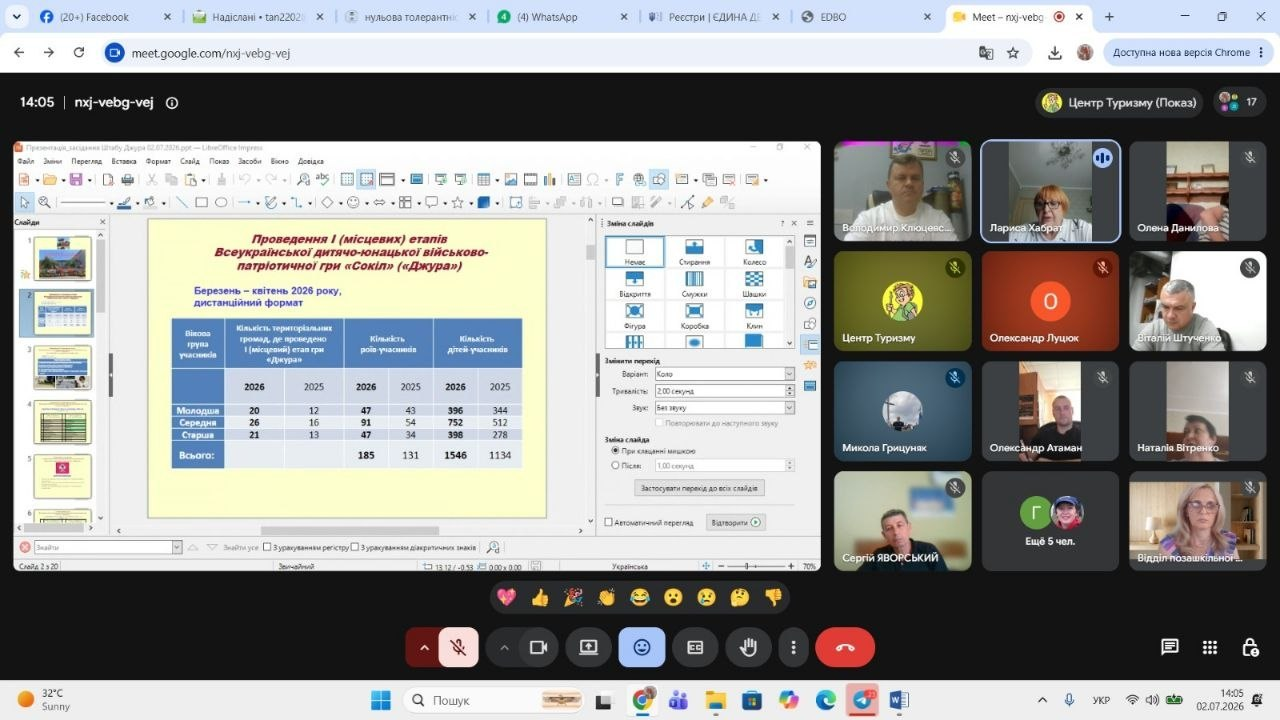Select slide 3 thumbnail in Слайди panel
Screen dimensions: 1280x720
point(62,367)
